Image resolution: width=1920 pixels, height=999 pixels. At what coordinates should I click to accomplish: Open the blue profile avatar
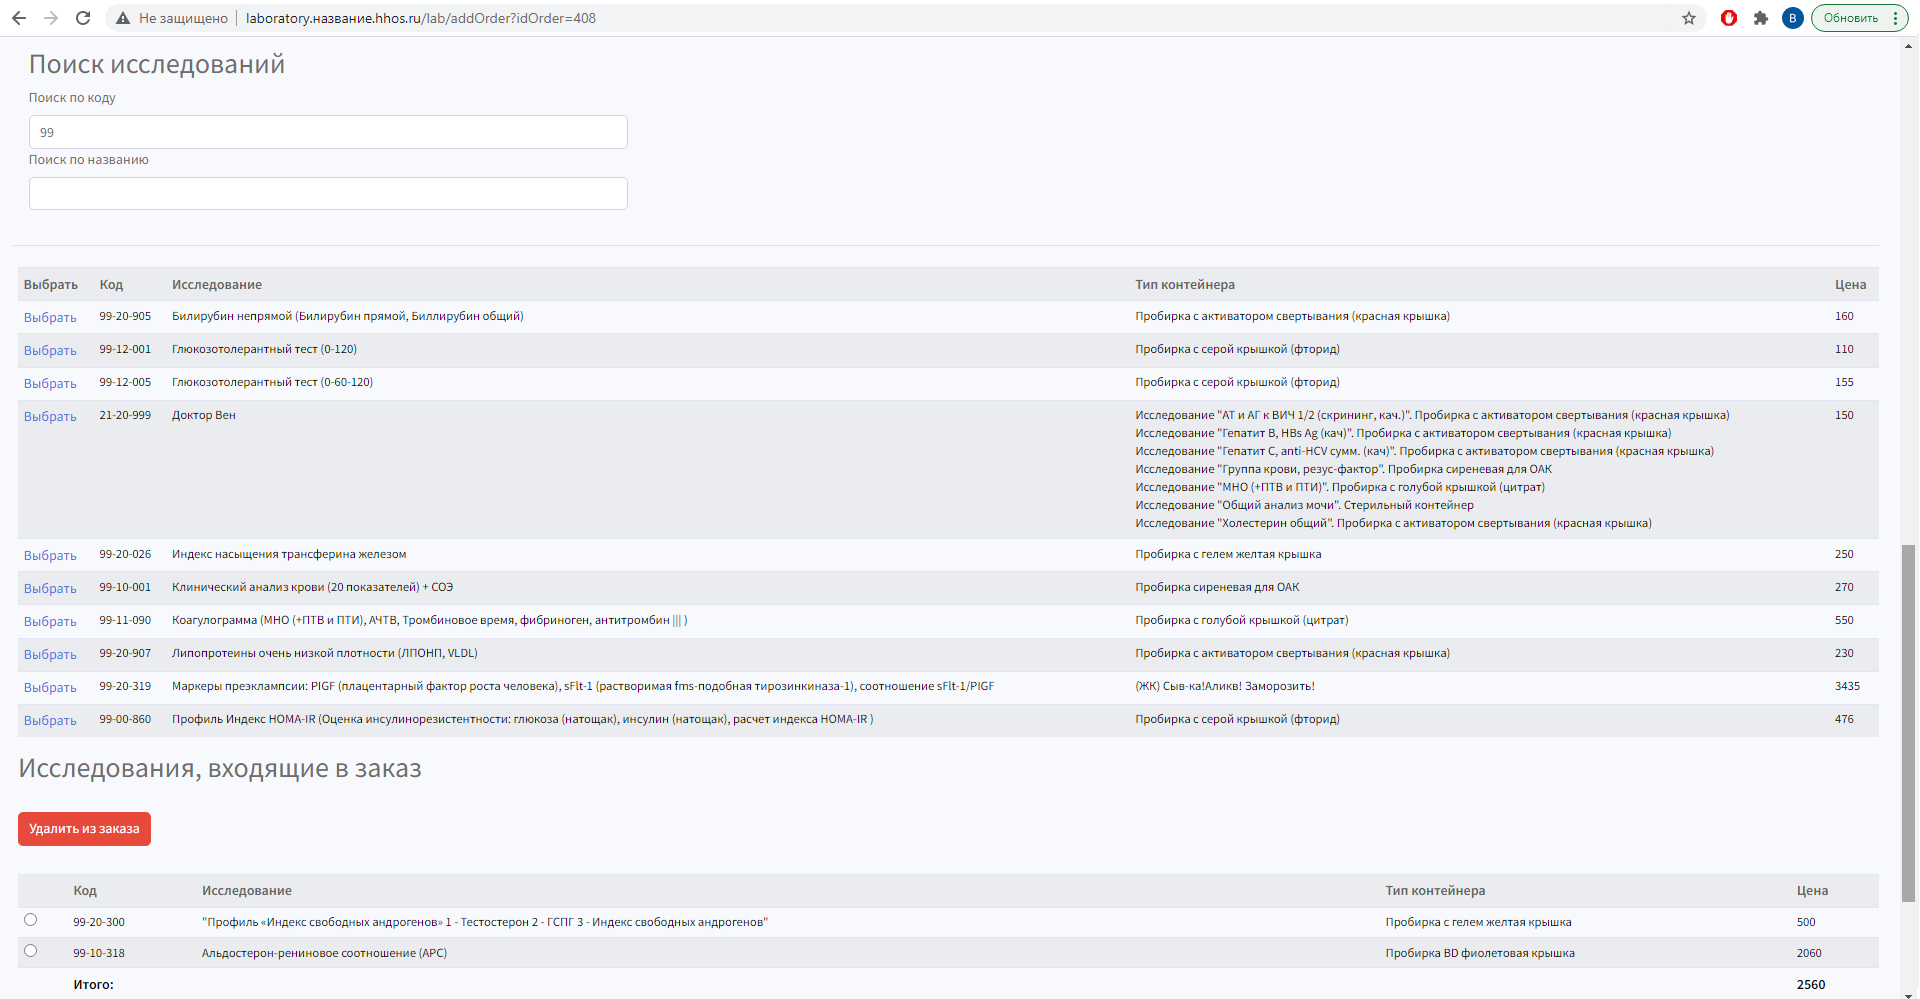1793,18
